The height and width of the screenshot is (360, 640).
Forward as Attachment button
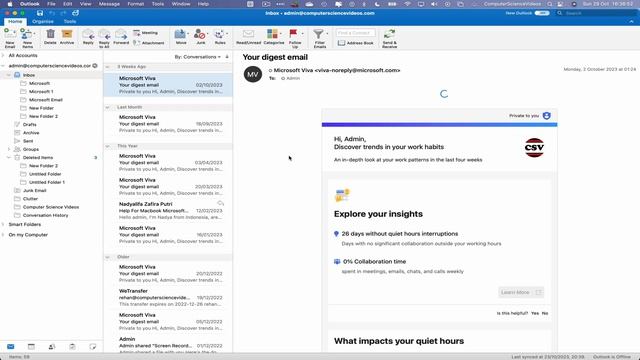click(149, 42)
